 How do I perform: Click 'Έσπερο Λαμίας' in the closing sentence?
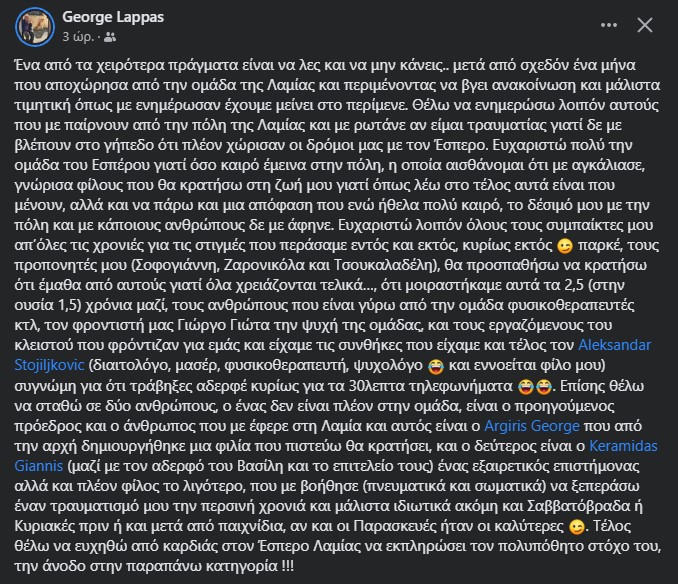pos(308,546)
